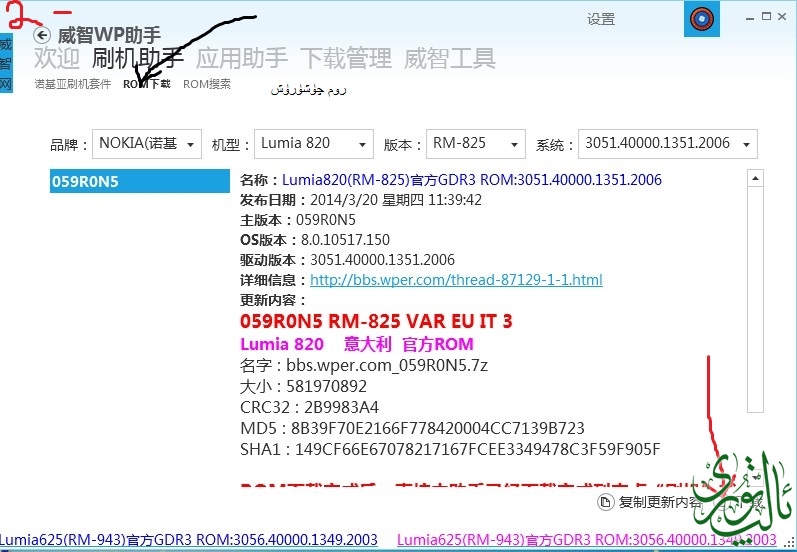This screenshot has height=552, width=797.
Task: Open the 威智工具 tab
Action: (450, 57)
